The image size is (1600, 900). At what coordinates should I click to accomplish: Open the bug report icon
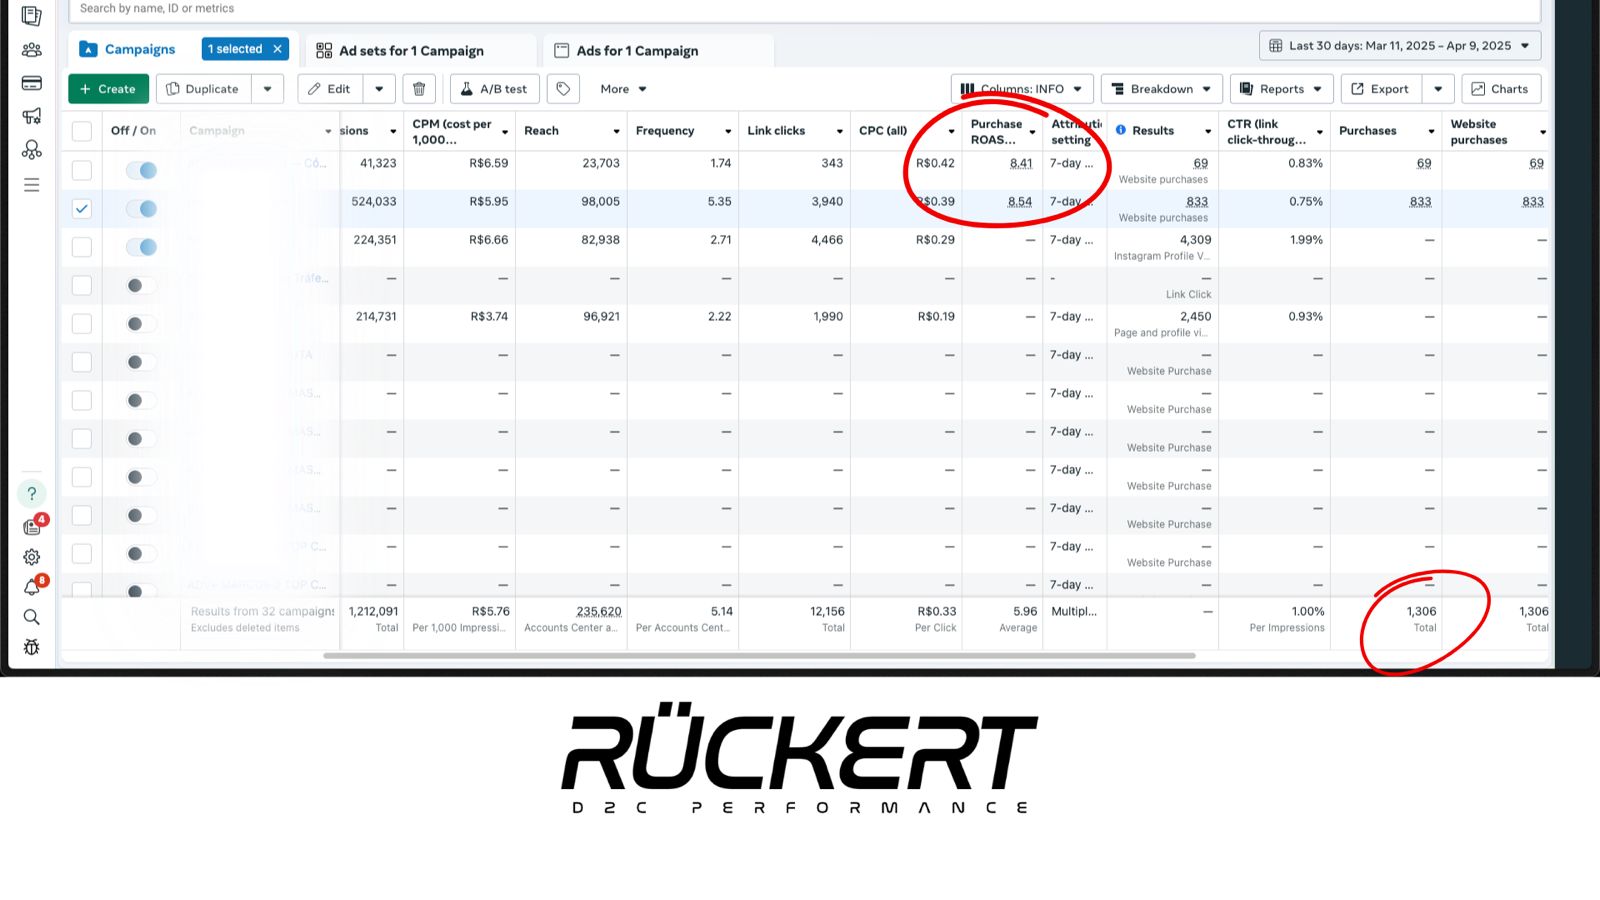click(x=32, y=647)
